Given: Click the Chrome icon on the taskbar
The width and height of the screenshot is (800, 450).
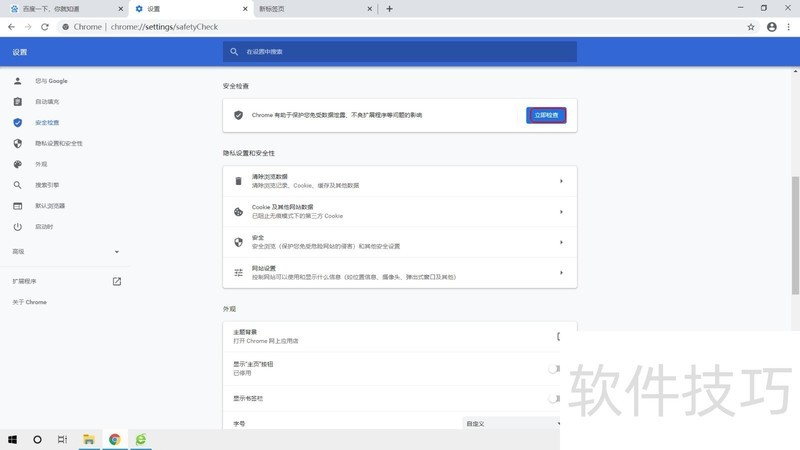Looking at the screenshot, I should pos(114,439).
